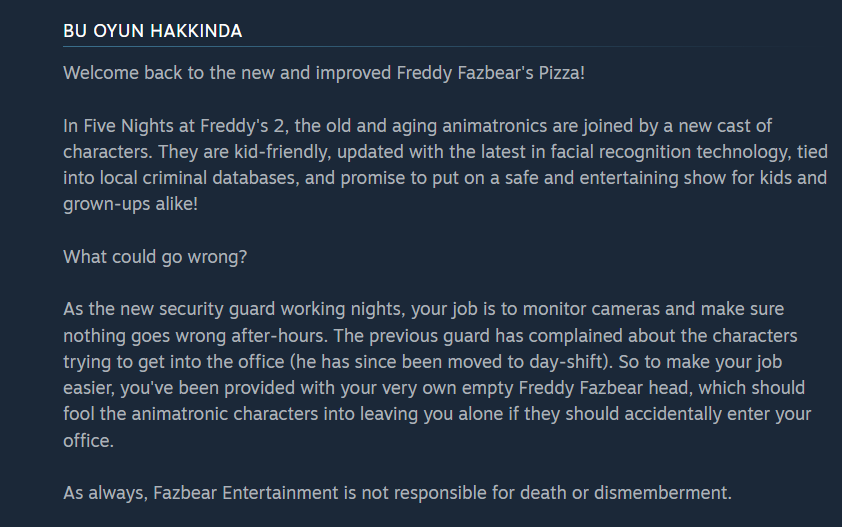Screen dimensions: 842x527
Task: Click the "What could go wrong?" line
Action: tap(155, 257)
